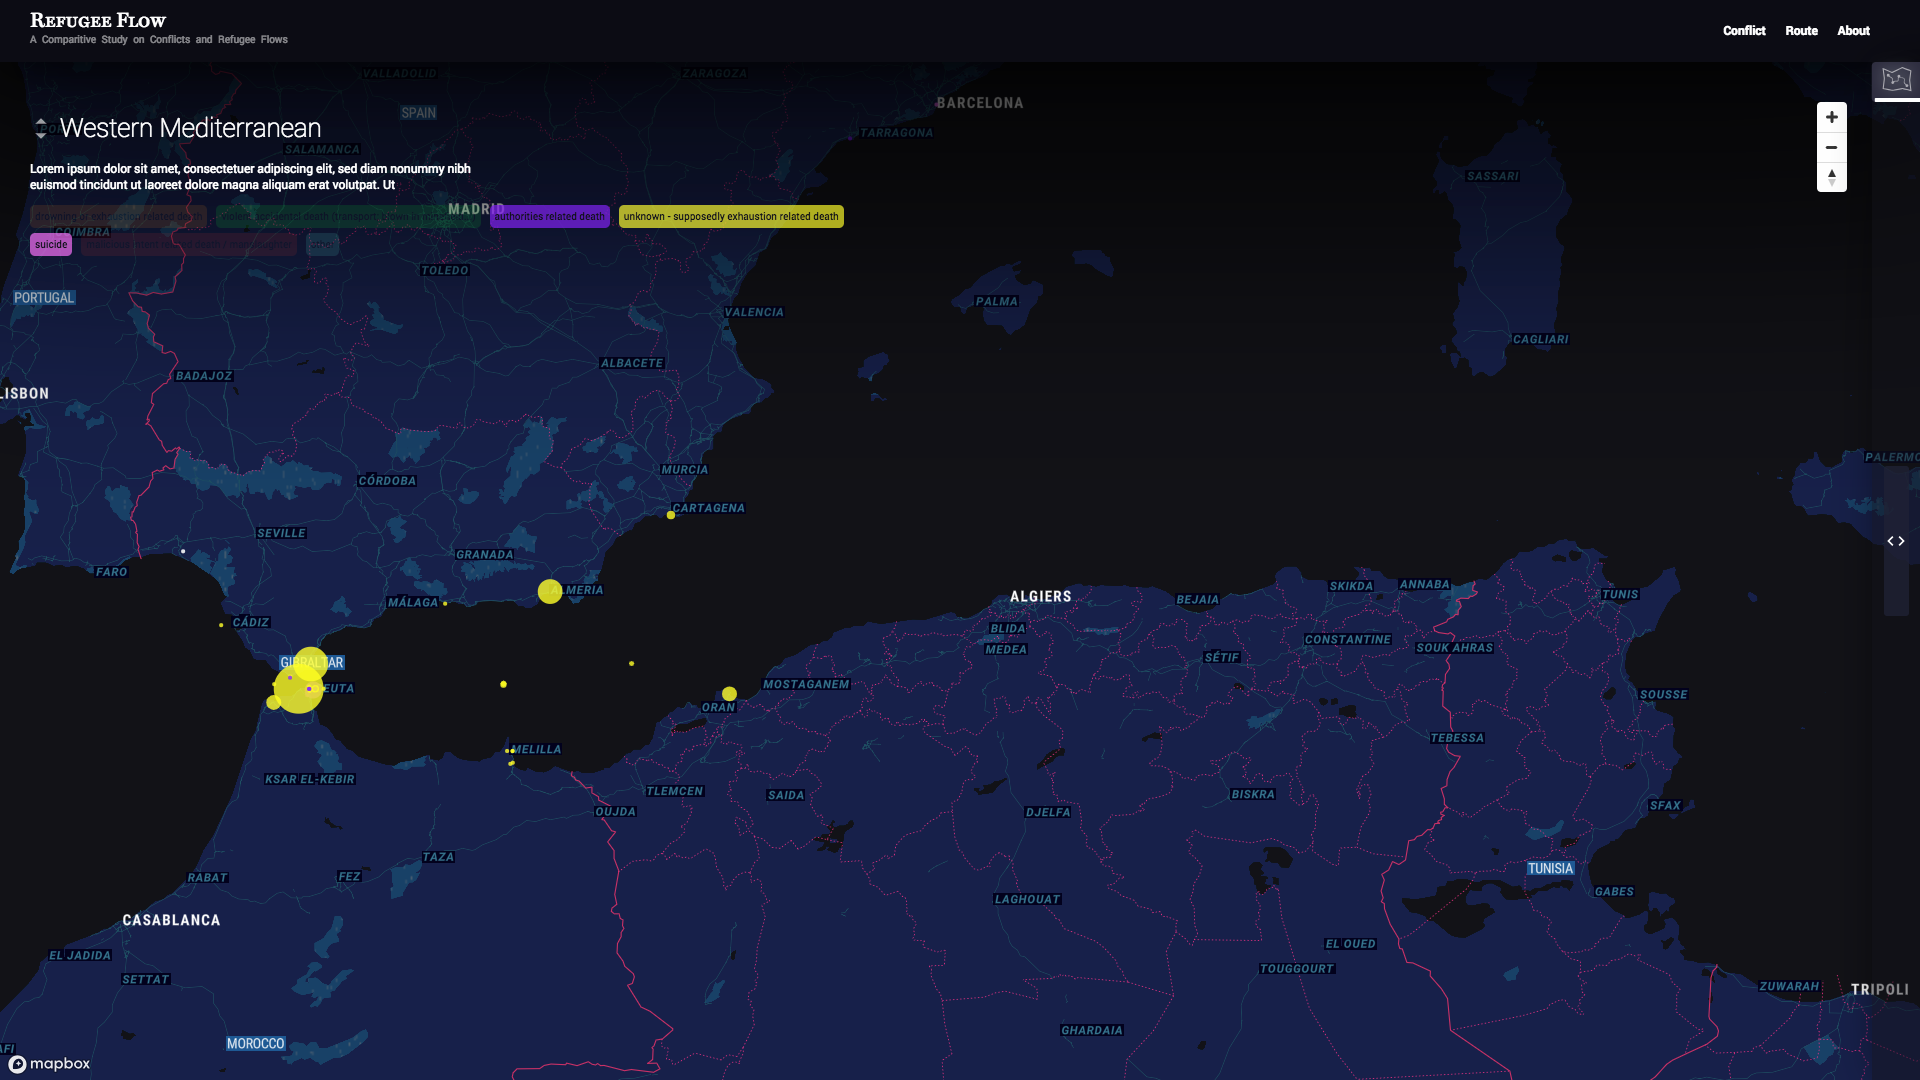Toggle 'malicious intent related death / manslaughter' filter
Image resolution: width=1920 pixels, height=1080 pixels.
(189, 244)
